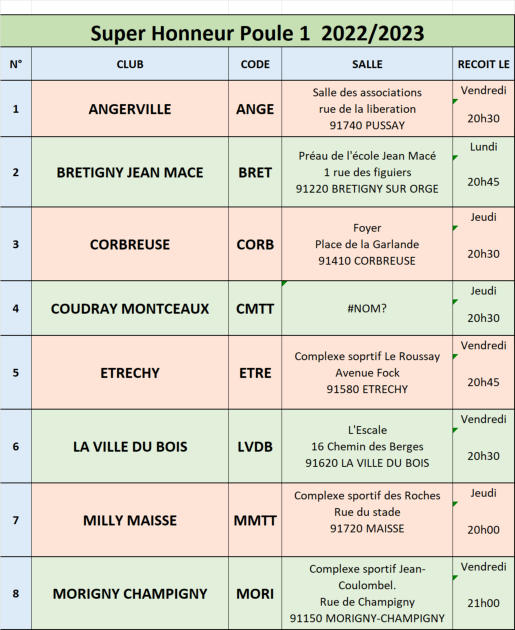Viewport: 515px width, 630px height.
Task: Select the CODE column header
Action: tap(255, 64)
